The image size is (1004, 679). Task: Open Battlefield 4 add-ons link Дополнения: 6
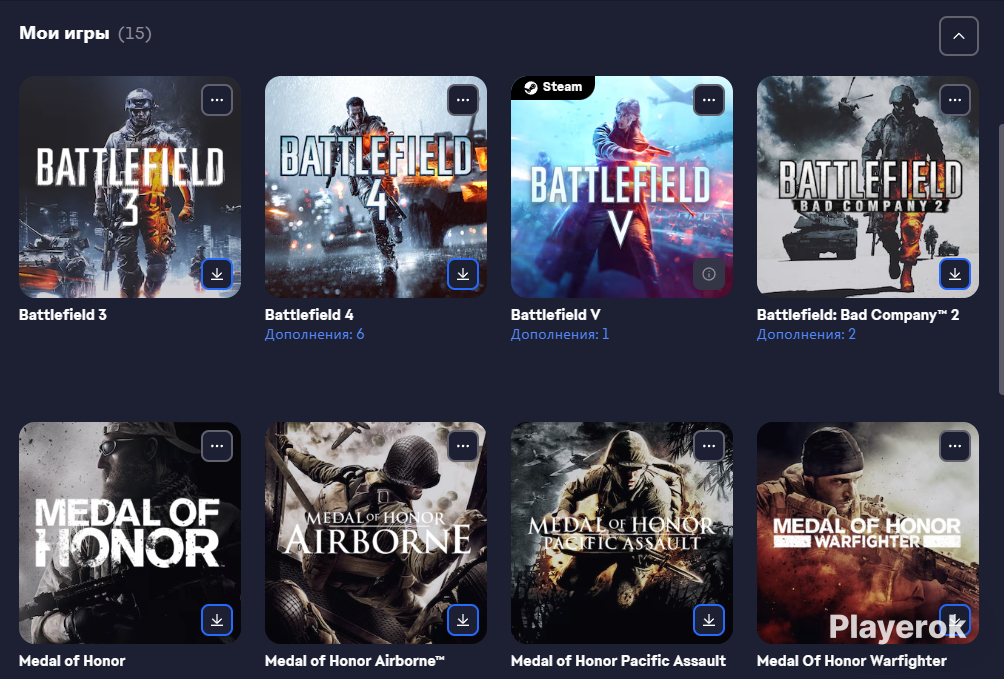click(314, 334)
